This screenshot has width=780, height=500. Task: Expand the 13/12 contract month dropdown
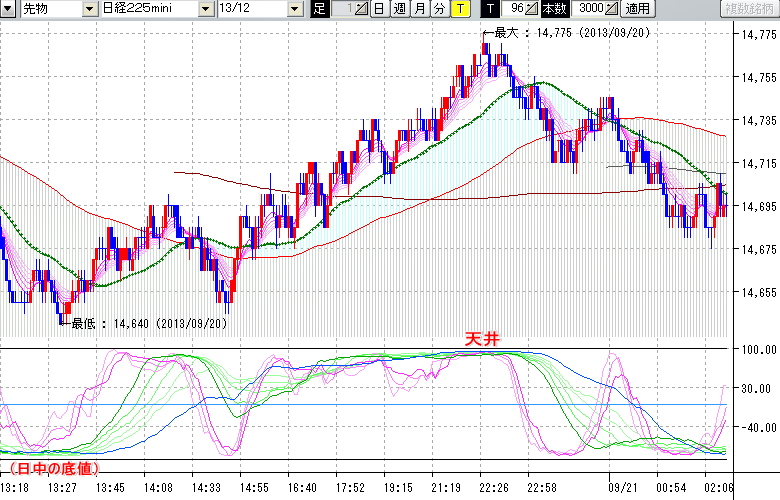[294, 9]
